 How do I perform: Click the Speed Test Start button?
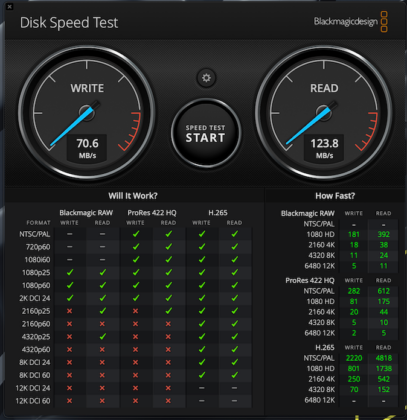coord(206,133)
